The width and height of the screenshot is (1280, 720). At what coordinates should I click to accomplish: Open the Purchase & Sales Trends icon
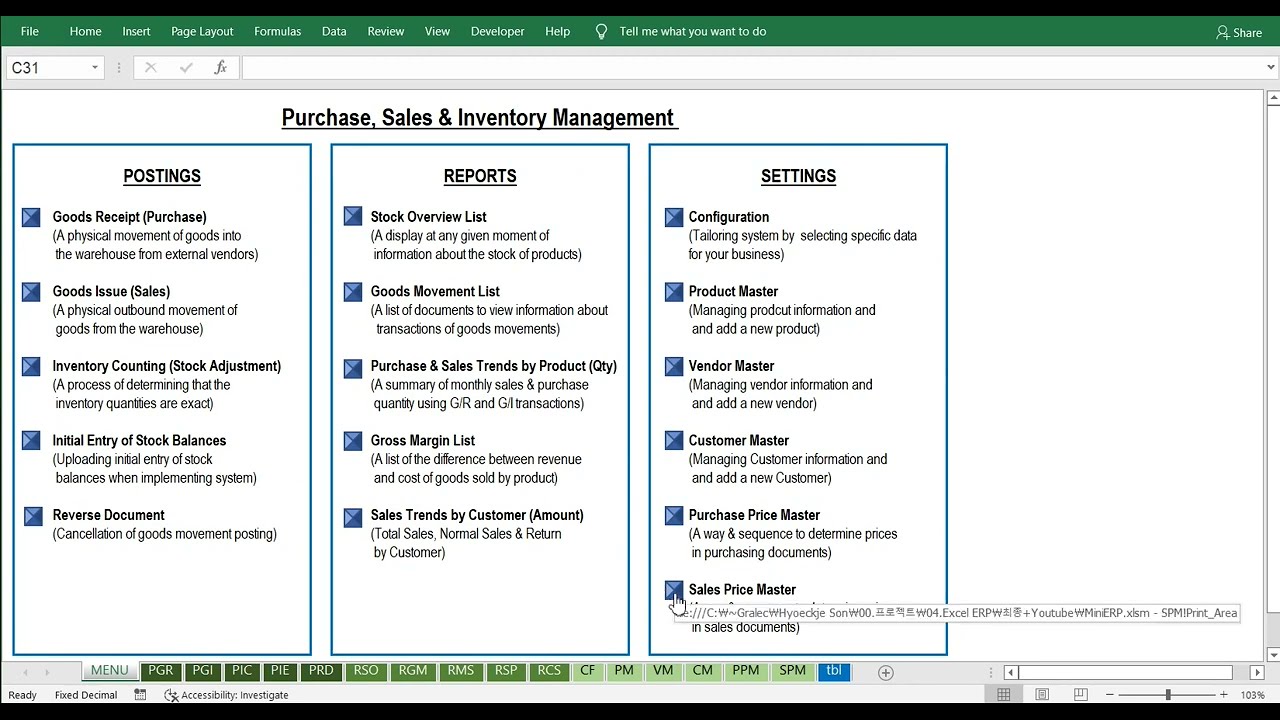click(353, 368)
